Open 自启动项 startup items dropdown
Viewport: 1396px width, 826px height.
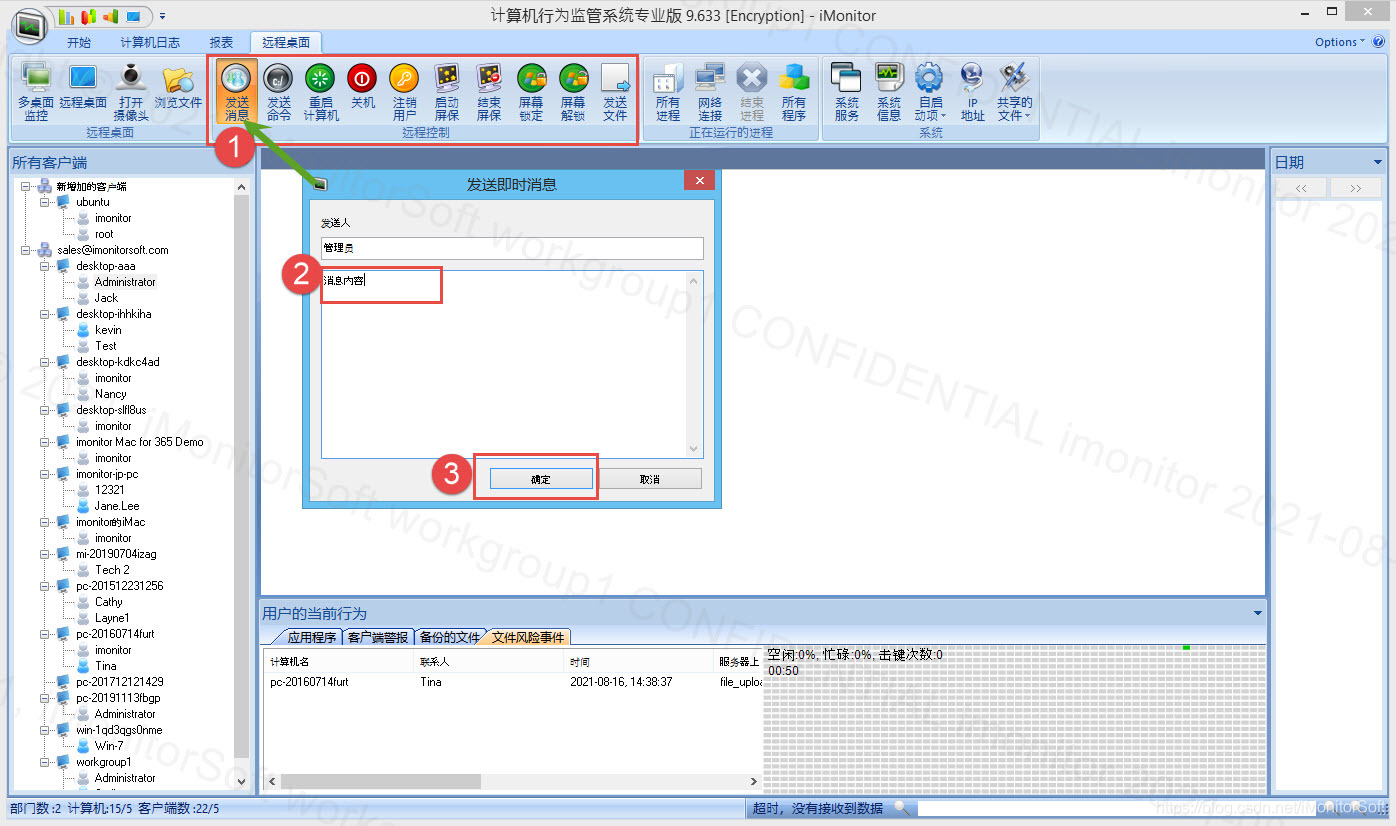[930, 92]
